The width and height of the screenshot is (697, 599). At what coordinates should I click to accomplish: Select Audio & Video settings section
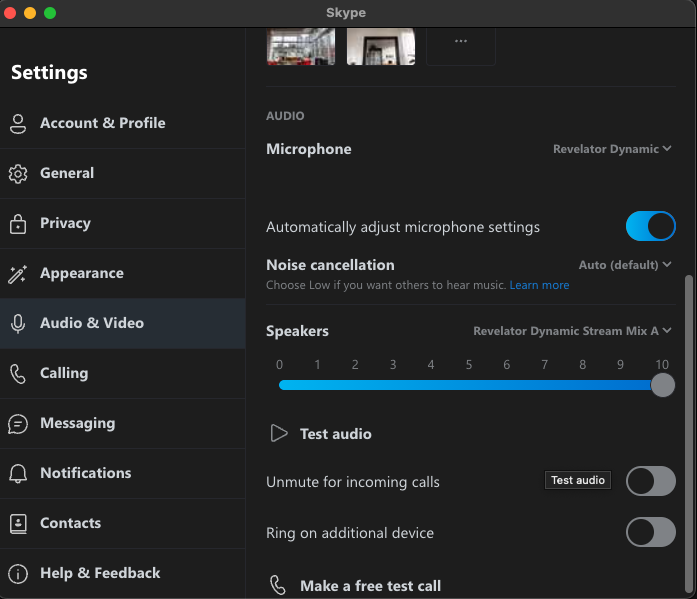click(123, 323)
